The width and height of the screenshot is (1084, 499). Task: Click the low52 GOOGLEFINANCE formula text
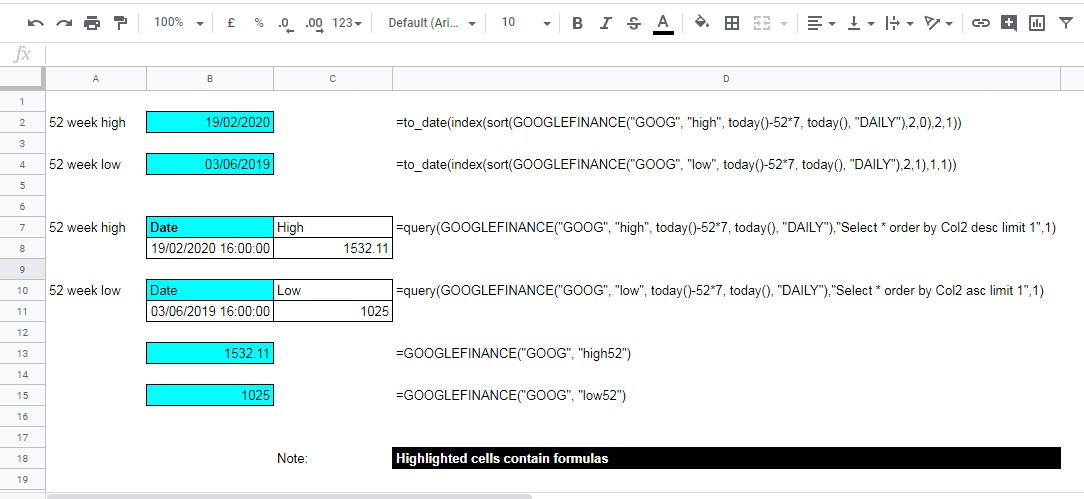point(510,396)
